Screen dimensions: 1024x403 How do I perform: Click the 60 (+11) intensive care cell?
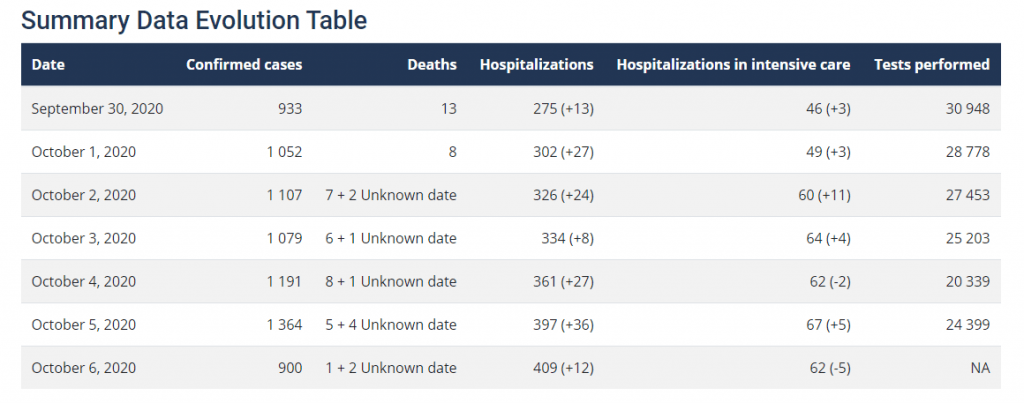coord(824,195)
